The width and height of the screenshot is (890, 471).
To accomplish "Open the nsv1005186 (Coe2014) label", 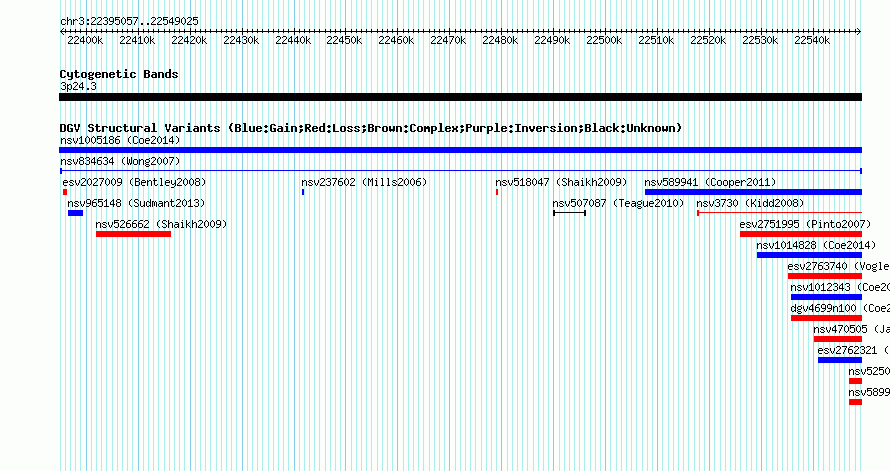I will pyautogui.click(x=120, y=140).
